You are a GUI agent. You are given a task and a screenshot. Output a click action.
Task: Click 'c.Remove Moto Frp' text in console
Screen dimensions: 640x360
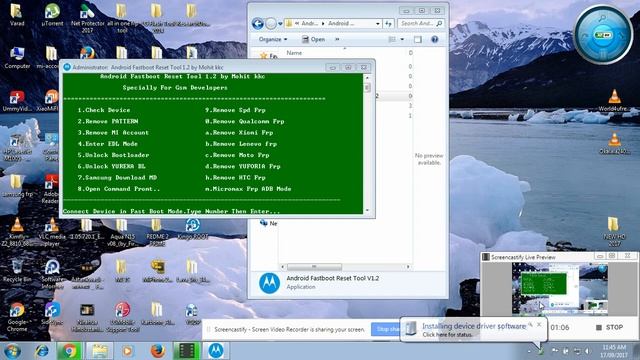pyautogui.click(x=237, y=155)
